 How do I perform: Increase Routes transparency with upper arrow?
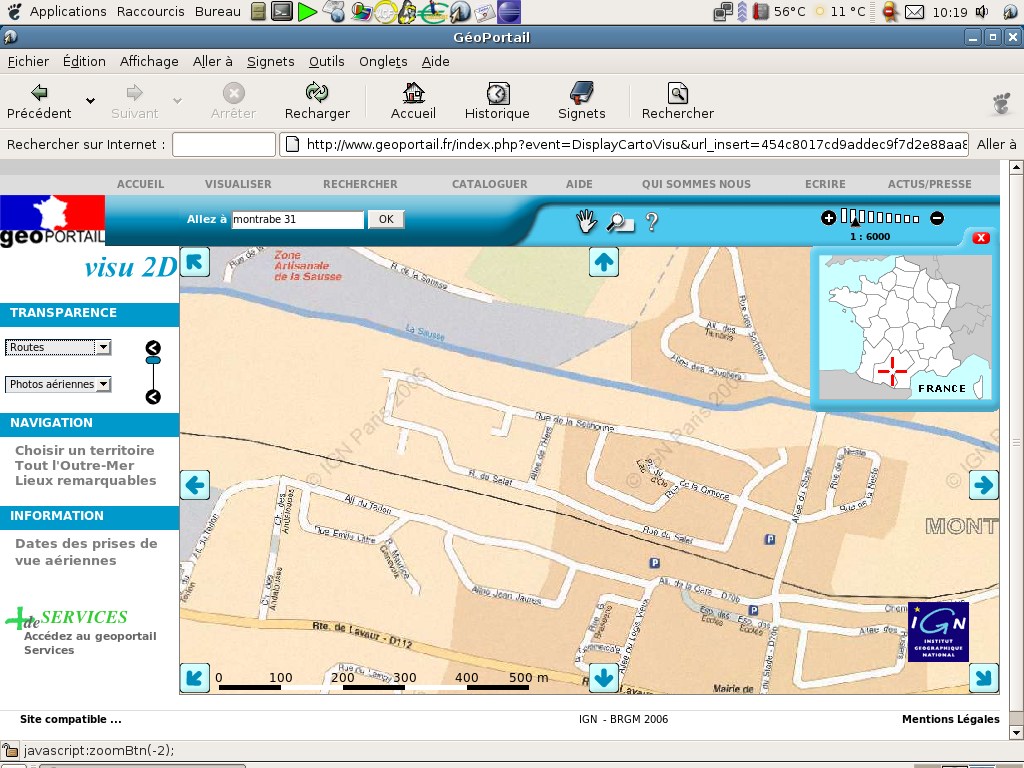153,347
